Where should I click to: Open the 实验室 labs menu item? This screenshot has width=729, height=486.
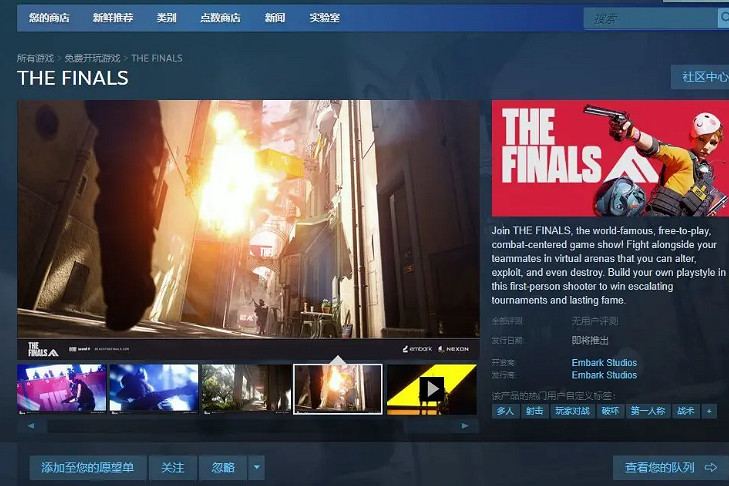(325, 18)
